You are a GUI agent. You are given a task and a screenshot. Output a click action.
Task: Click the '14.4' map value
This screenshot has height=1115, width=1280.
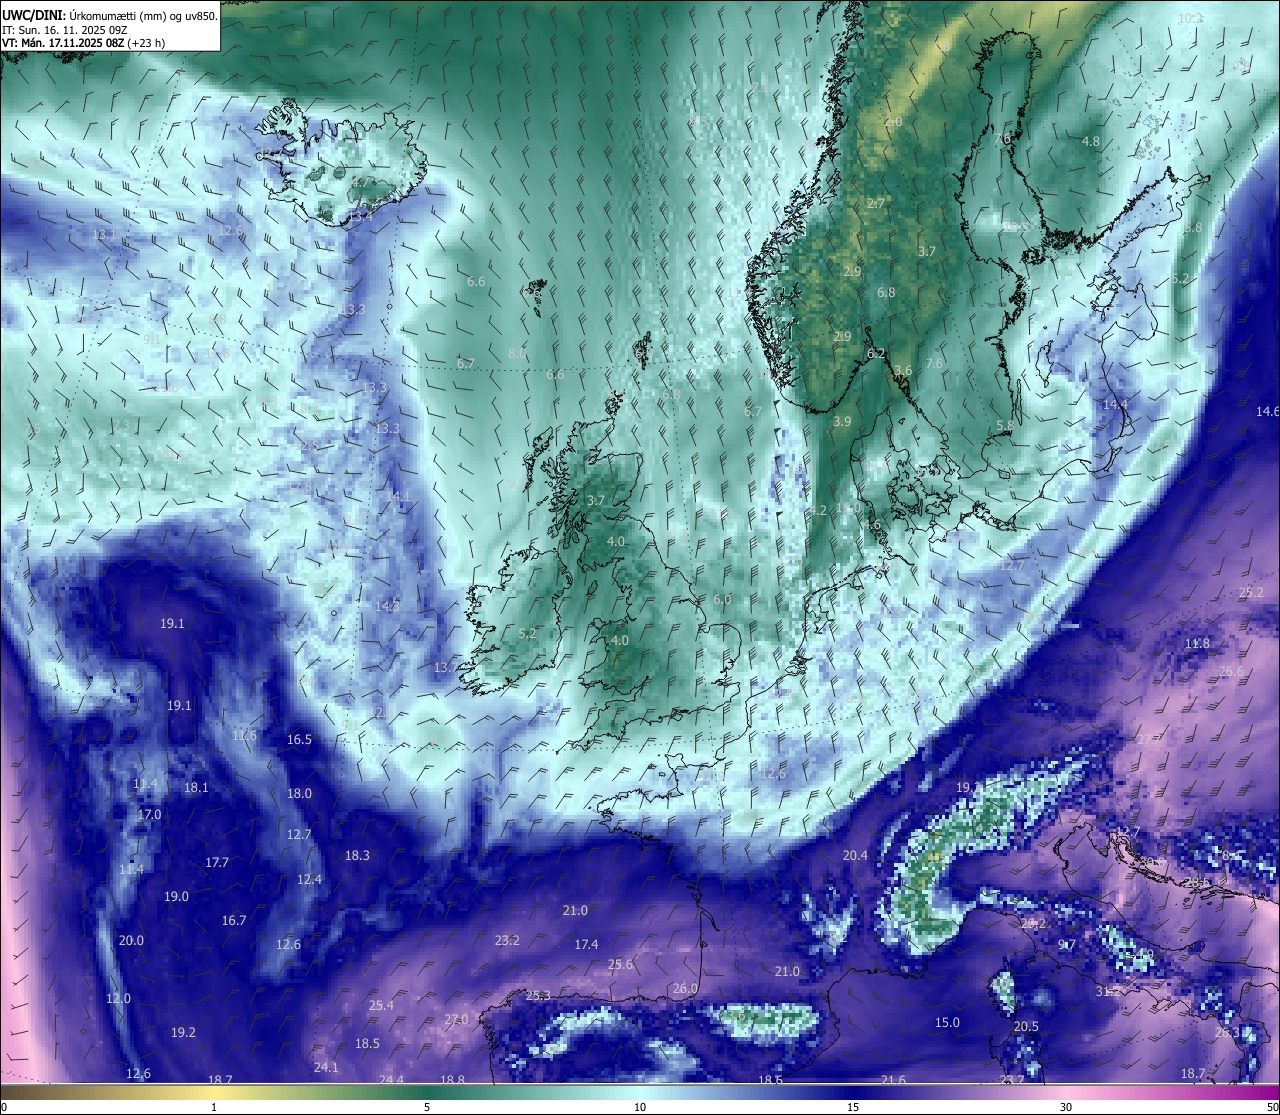tap(1115, 404)
